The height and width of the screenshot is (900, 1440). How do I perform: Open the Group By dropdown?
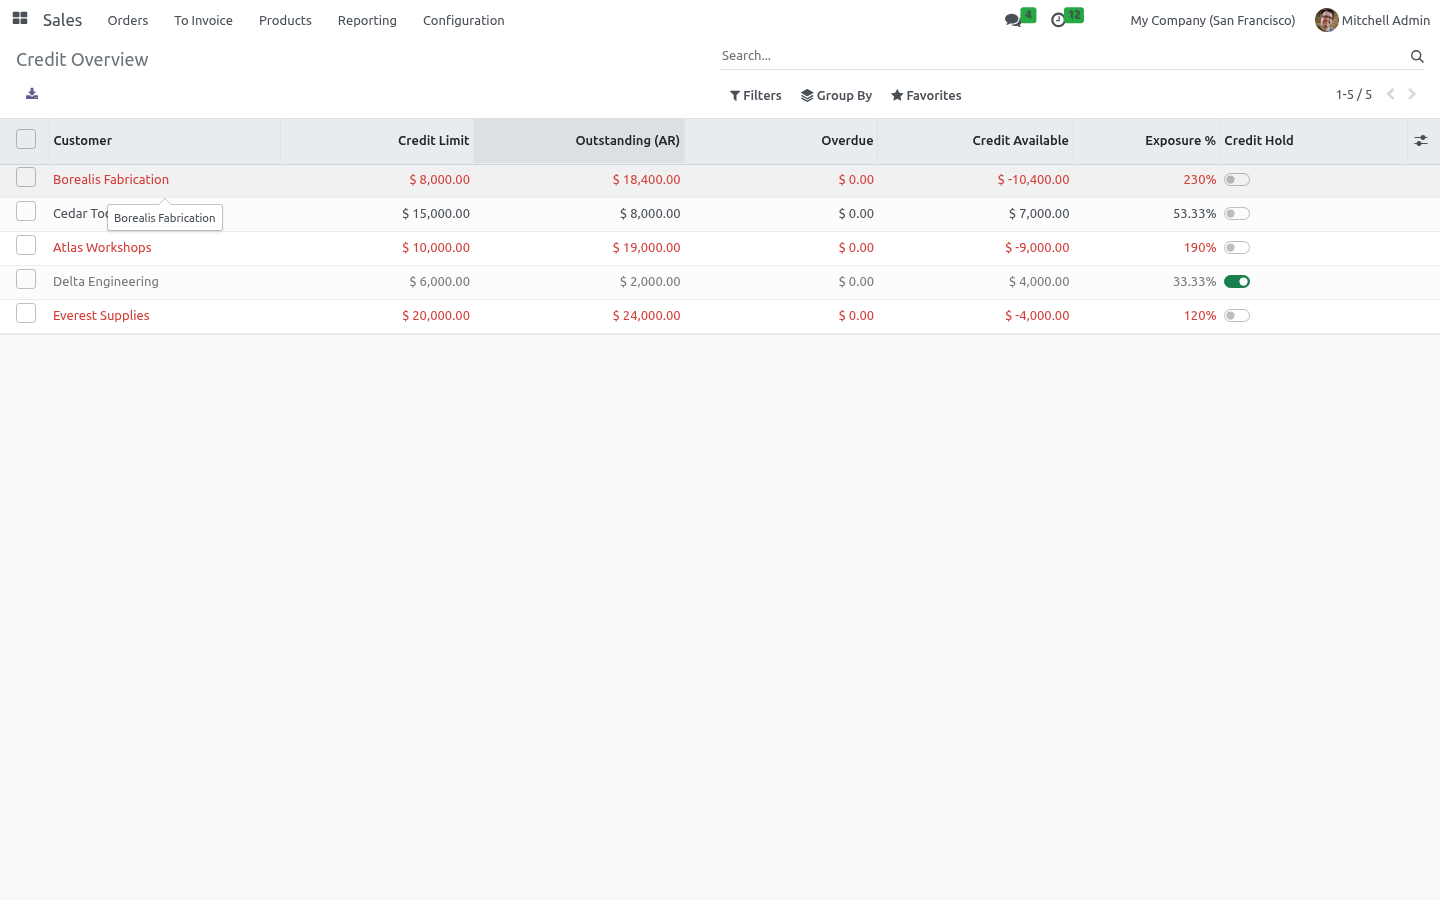point(837,96)
